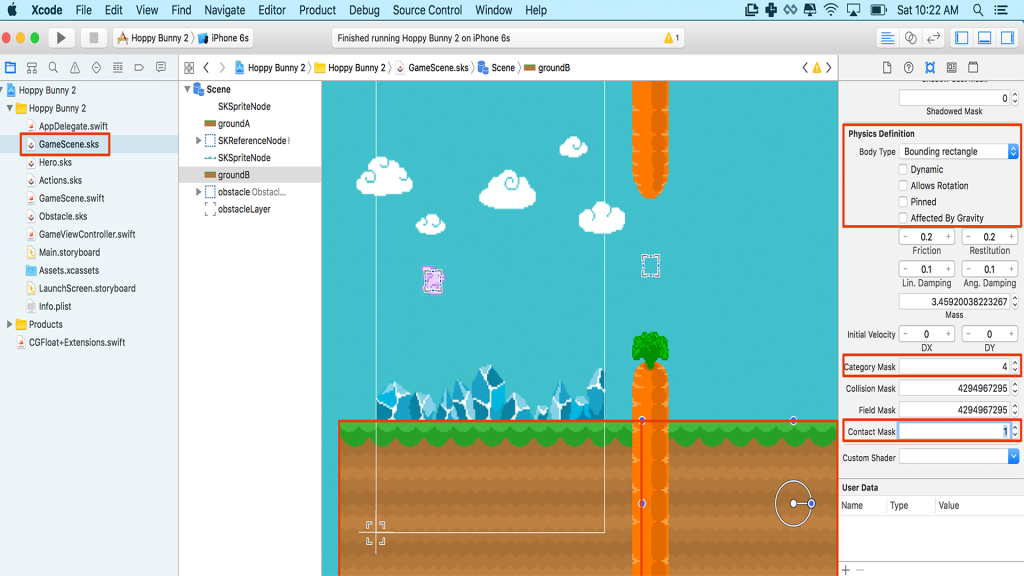This screenshot has height=576, width=1024.
Task: Open the Body Type dropdown
Action: tap(958, 152)
